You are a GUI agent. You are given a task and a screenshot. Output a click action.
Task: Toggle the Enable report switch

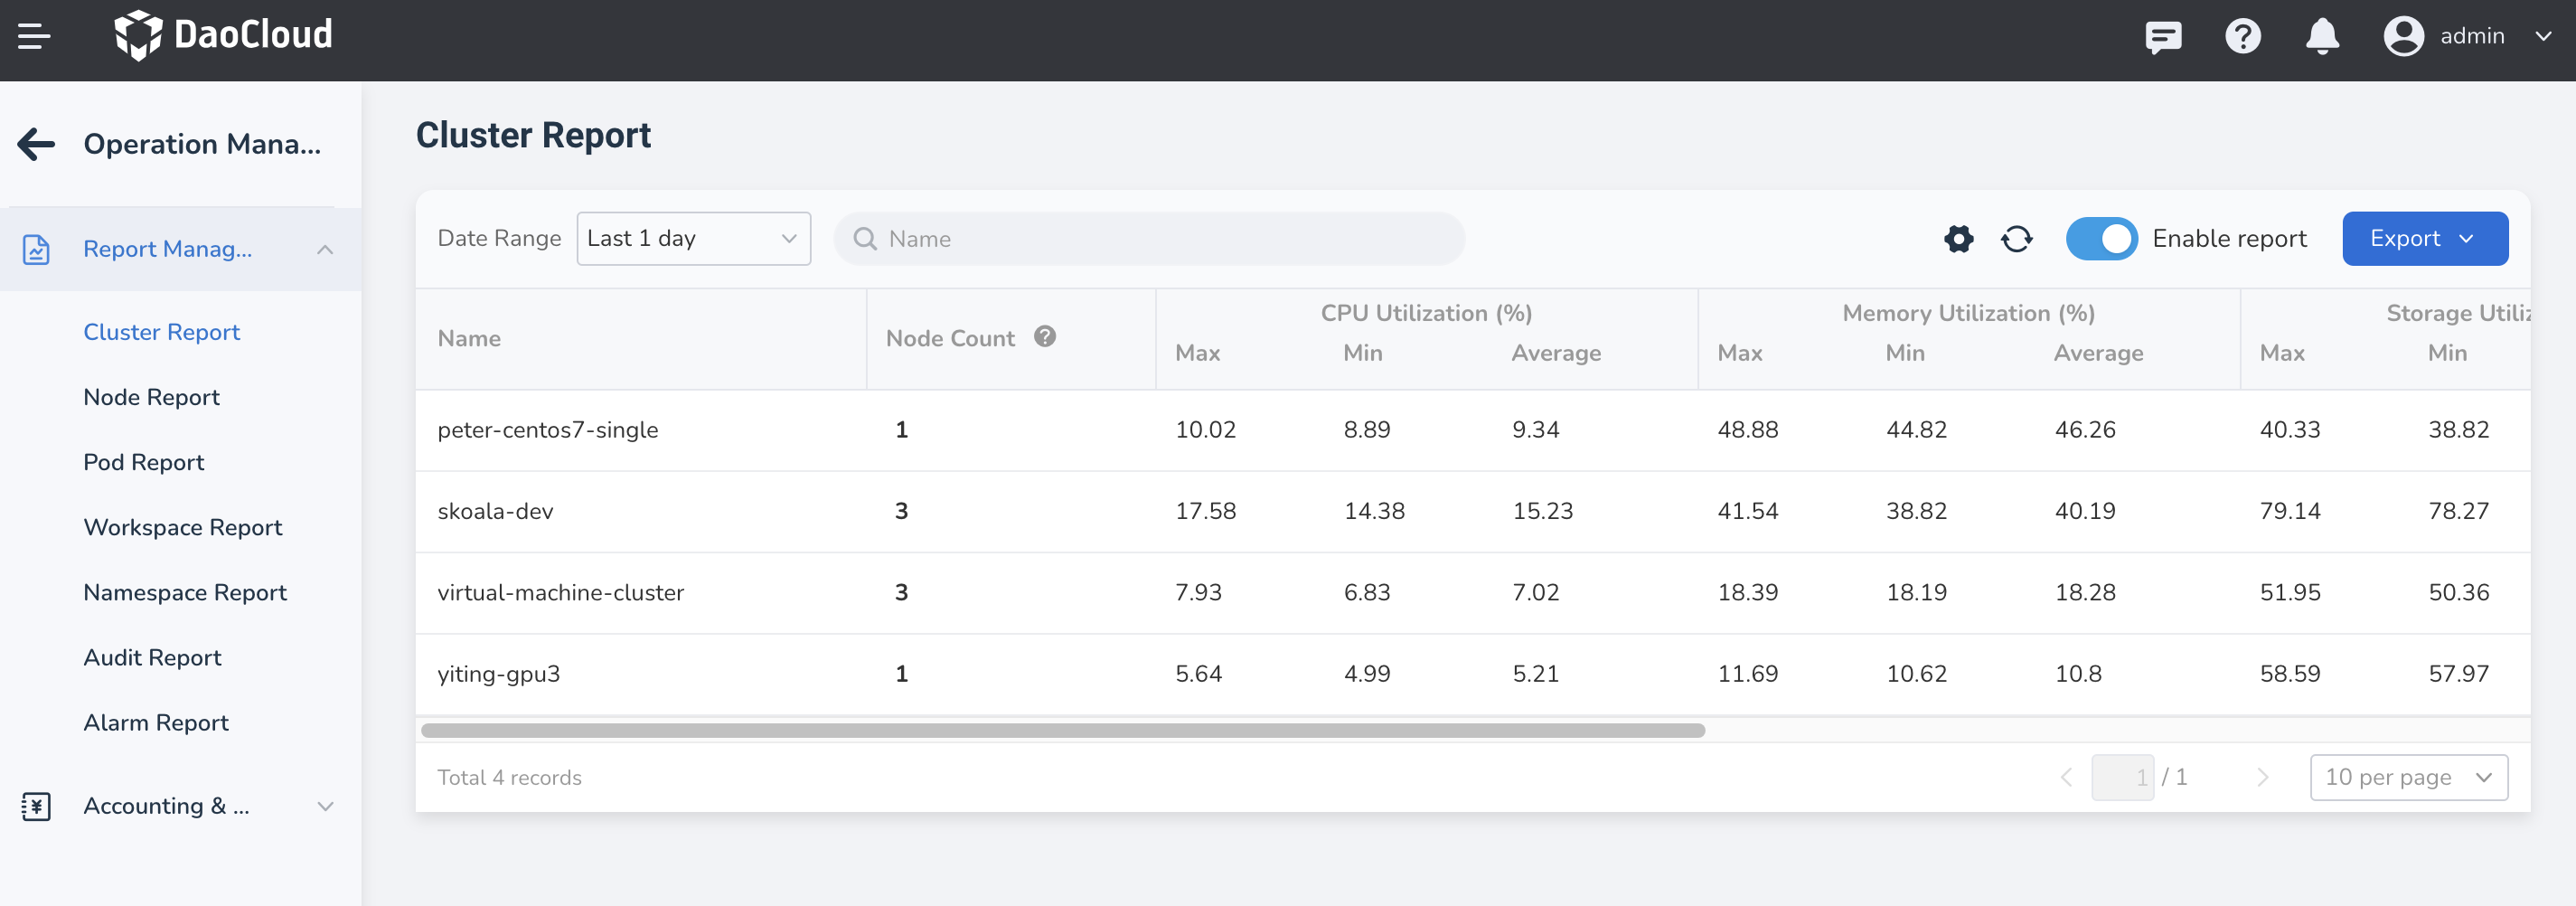2101,239
